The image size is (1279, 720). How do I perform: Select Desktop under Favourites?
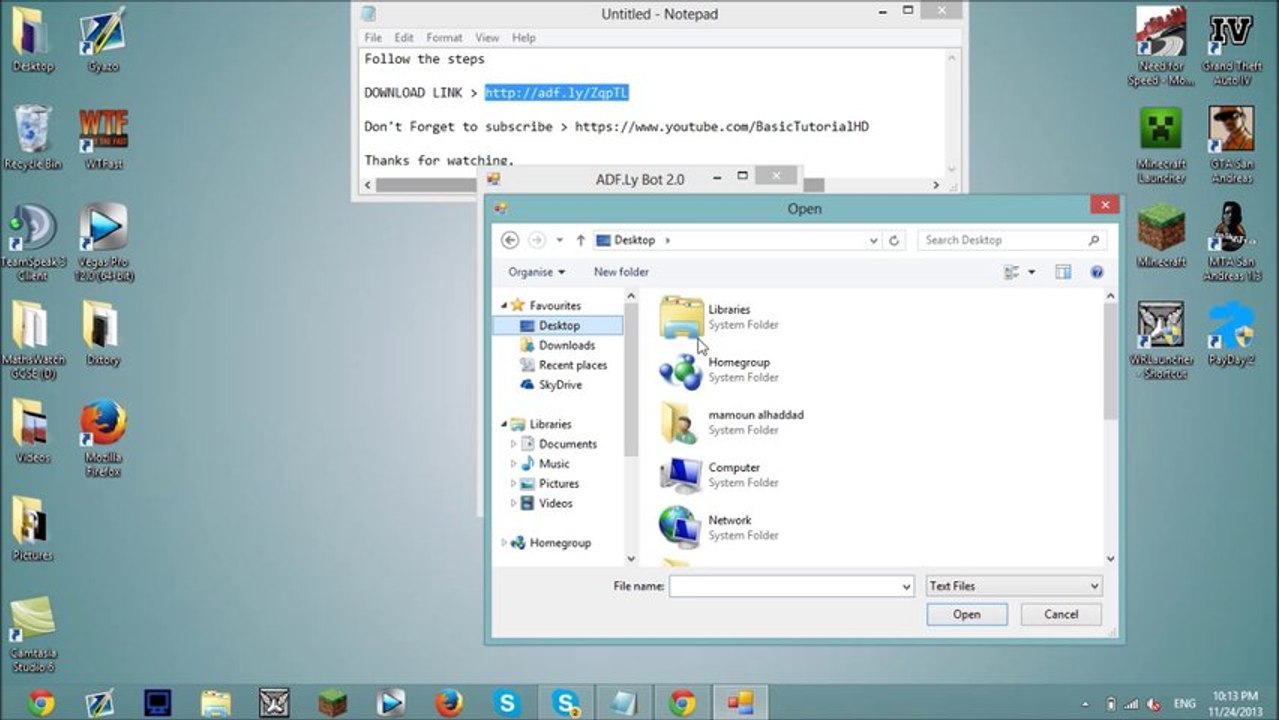558,325
